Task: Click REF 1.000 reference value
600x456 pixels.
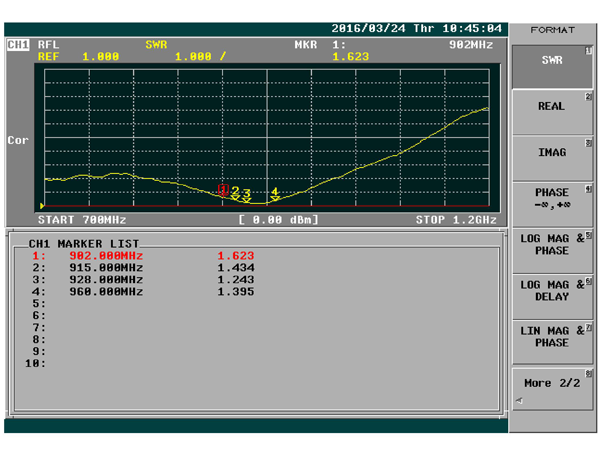Action: (x=78, y=57)
